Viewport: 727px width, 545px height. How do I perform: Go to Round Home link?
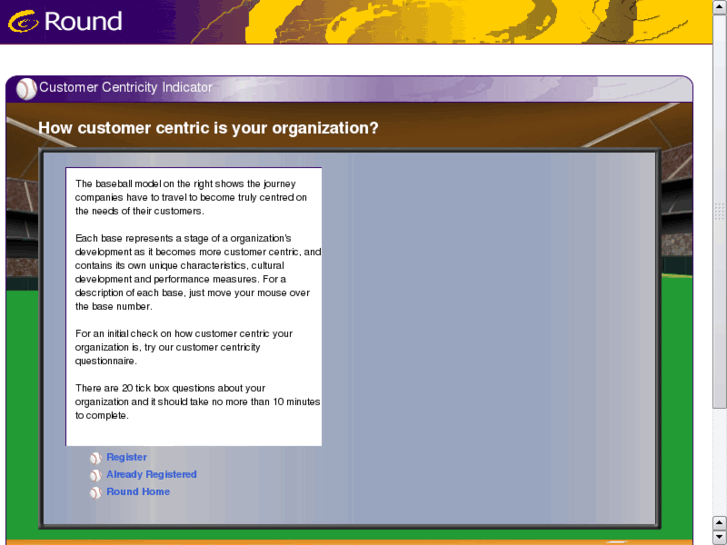click(x=138, y=491)
